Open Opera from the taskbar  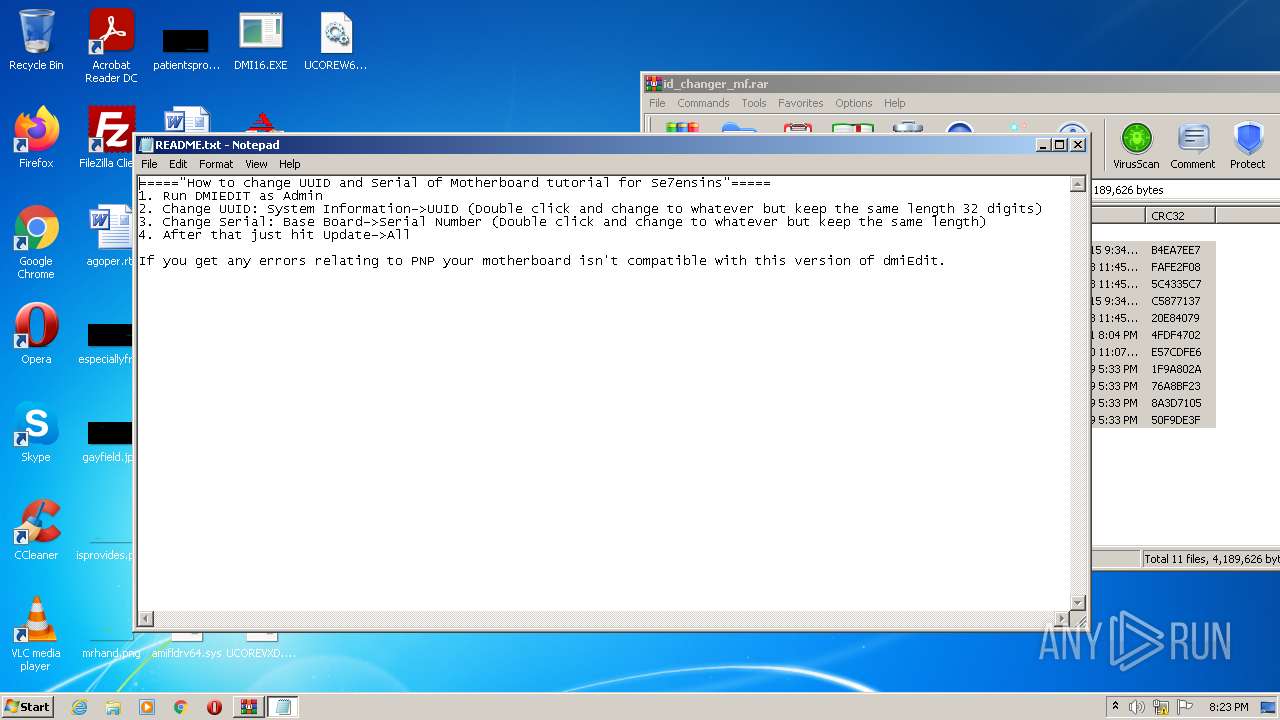[x=214, y=707]
